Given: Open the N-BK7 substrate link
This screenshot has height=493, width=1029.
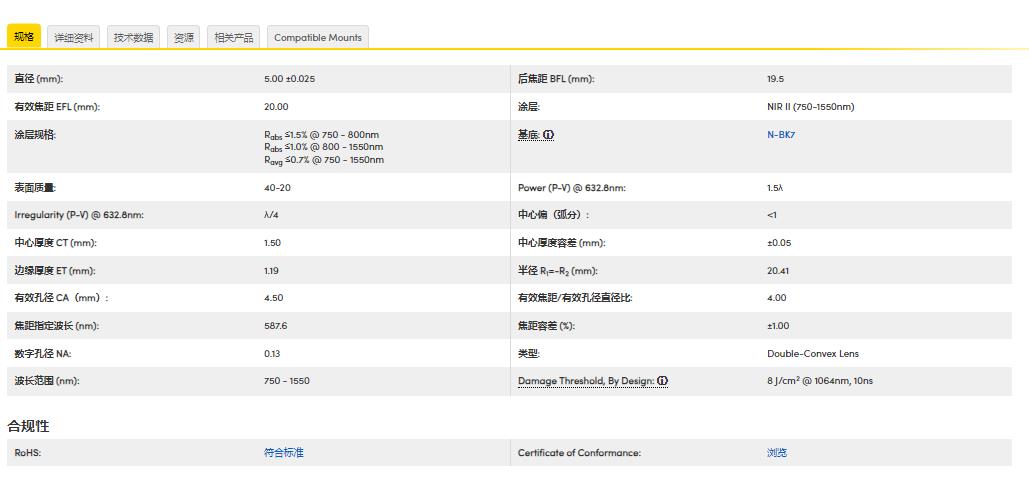Looking at the screenshot, I should (781, 135).
